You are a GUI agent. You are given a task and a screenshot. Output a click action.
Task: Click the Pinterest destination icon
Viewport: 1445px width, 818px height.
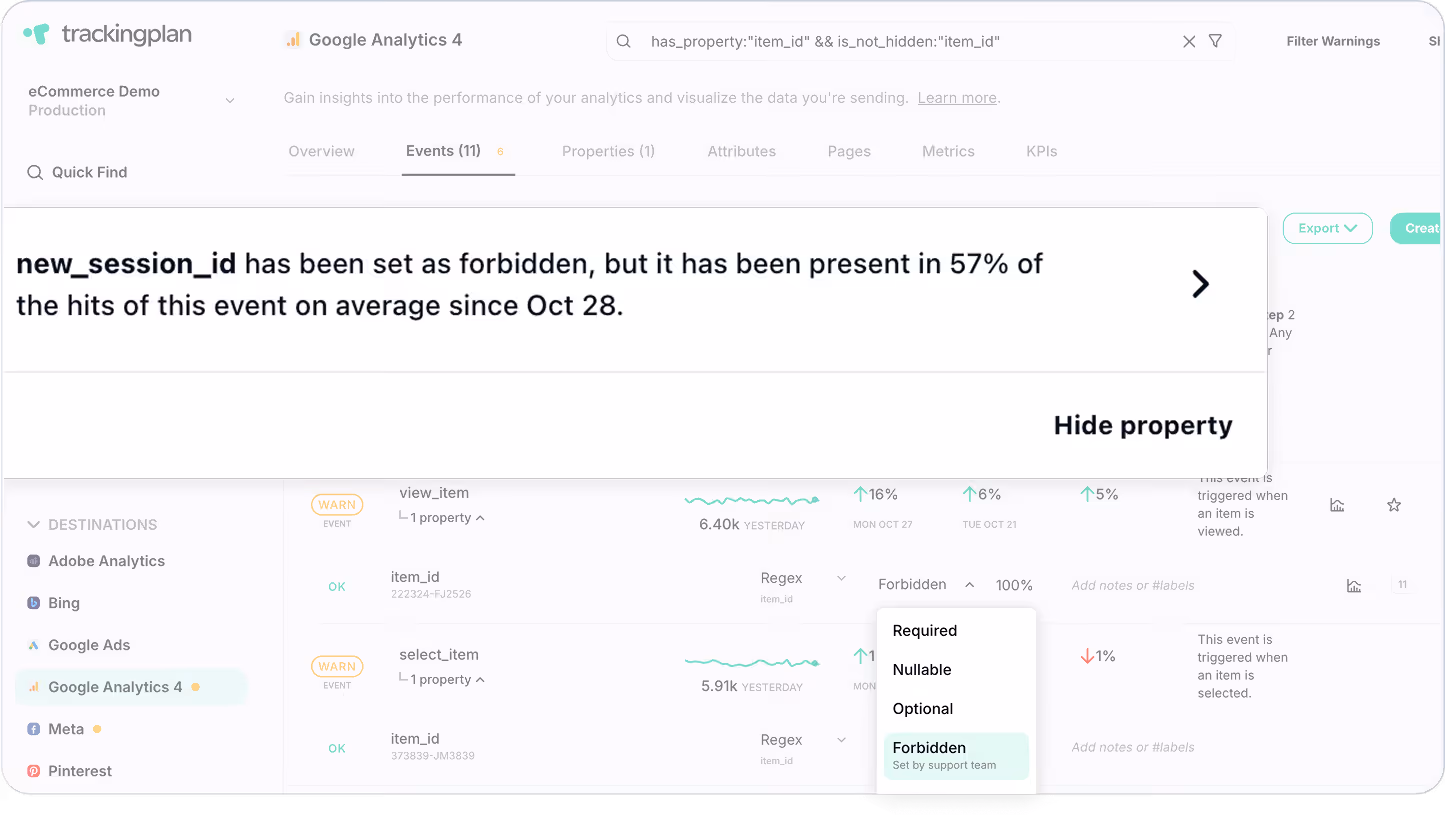(x=34, y=771)
